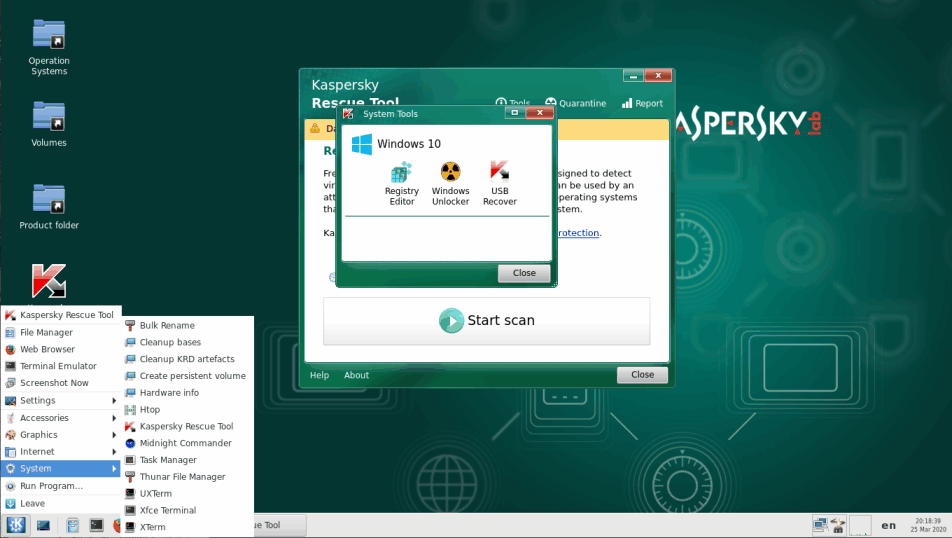Viewport: 952px width, 538px height.
Task: Click the Windows 10 logo icon
Action: 362,144
